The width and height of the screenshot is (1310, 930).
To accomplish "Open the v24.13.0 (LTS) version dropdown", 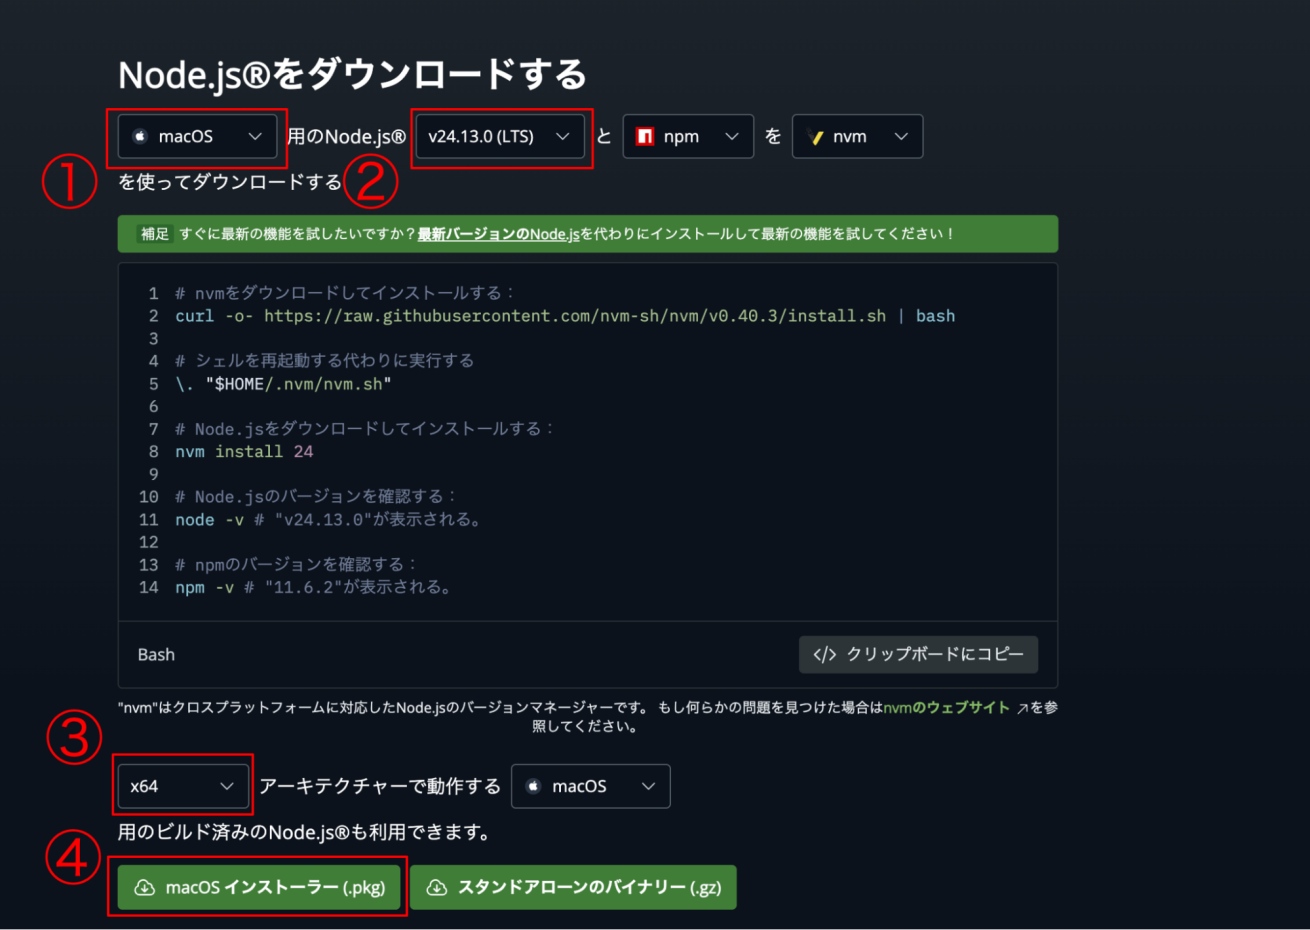I will click(x=498, y=137).
